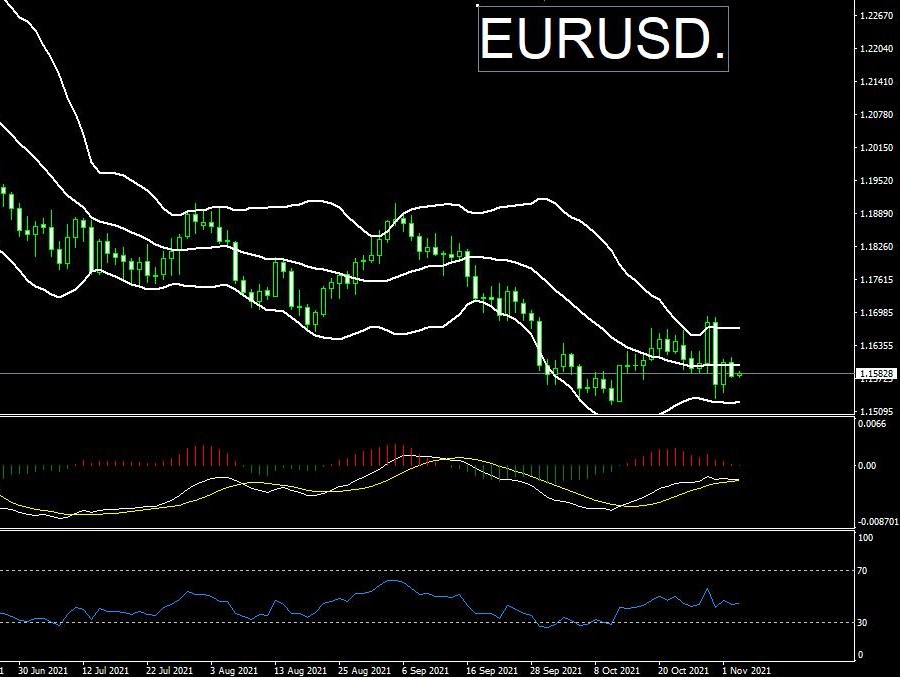The image size is (900, 677).
Task: Select the 1.18890 price level on axis
Action: pos(876,214)
